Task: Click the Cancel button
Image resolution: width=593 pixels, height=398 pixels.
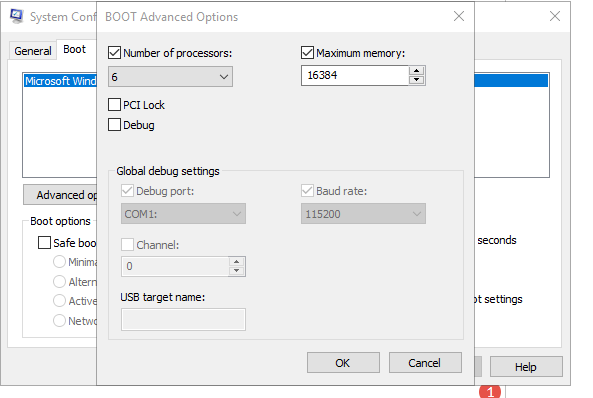Action: [x=425, y=363]
